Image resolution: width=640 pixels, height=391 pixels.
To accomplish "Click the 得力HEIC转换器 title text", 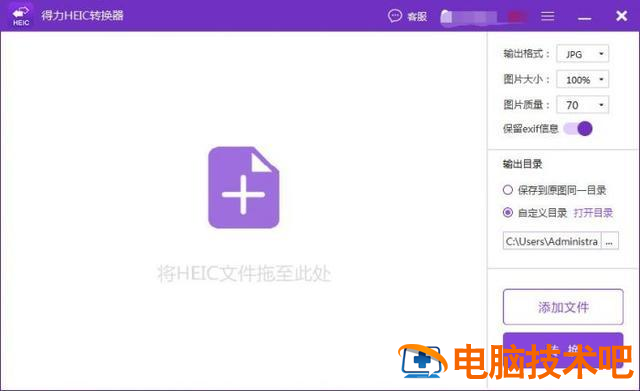I will (x=82, y=16).
